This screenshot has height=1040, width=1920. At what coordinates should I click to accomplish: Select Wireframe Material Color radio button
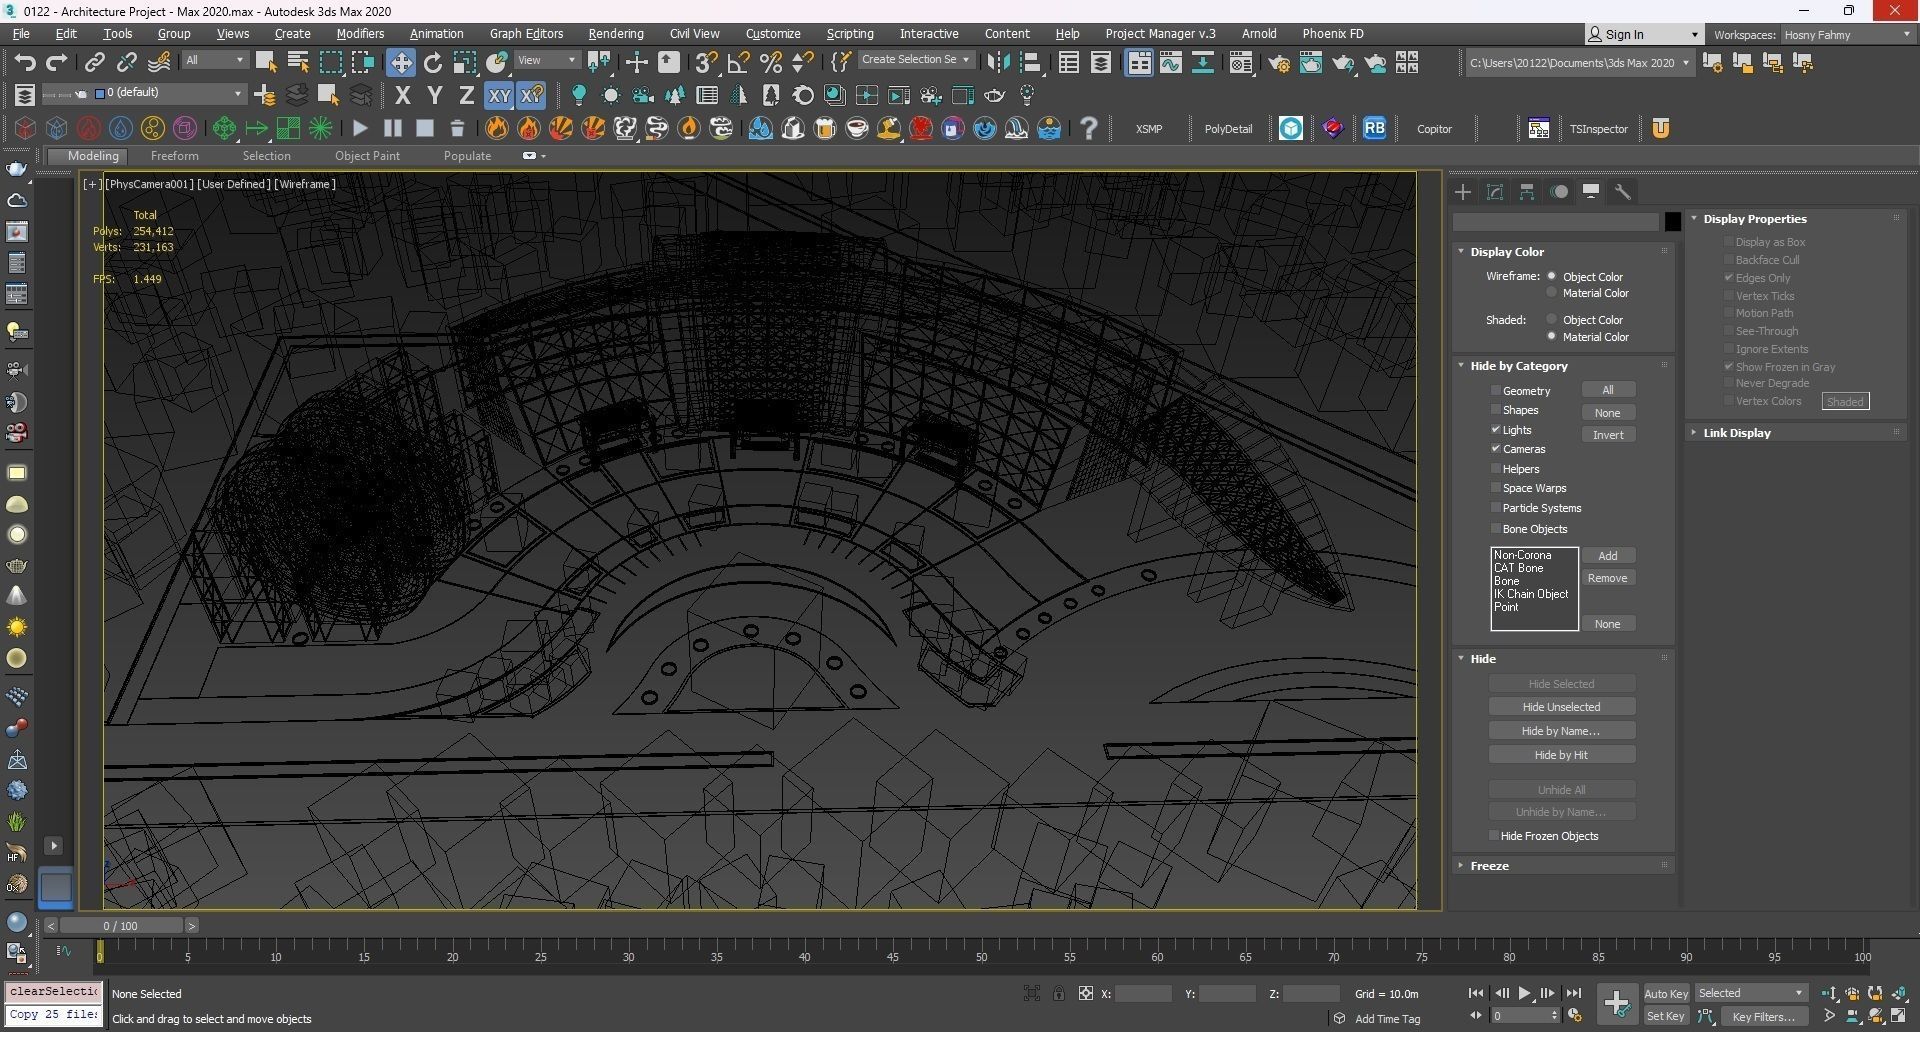pyautogui.click(x=1552, y=293)
